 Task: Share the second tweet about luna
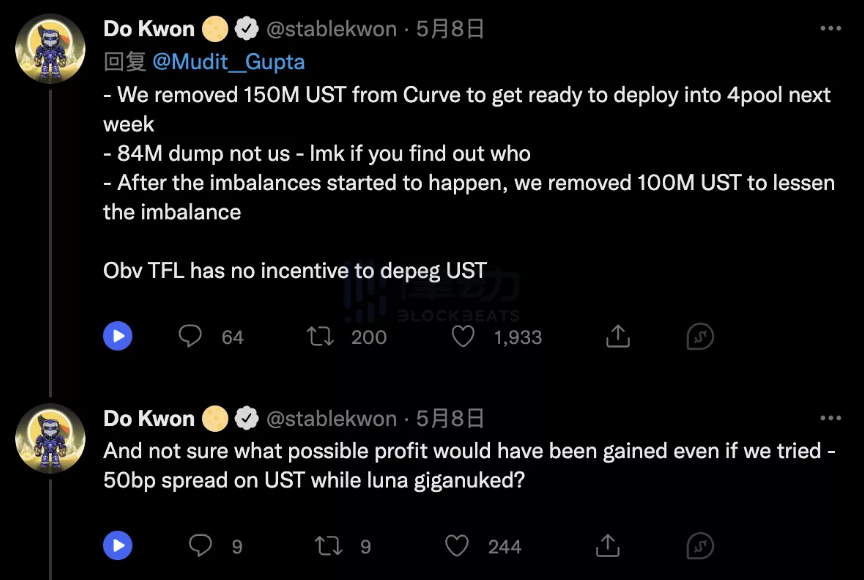(x=608, y=545)
